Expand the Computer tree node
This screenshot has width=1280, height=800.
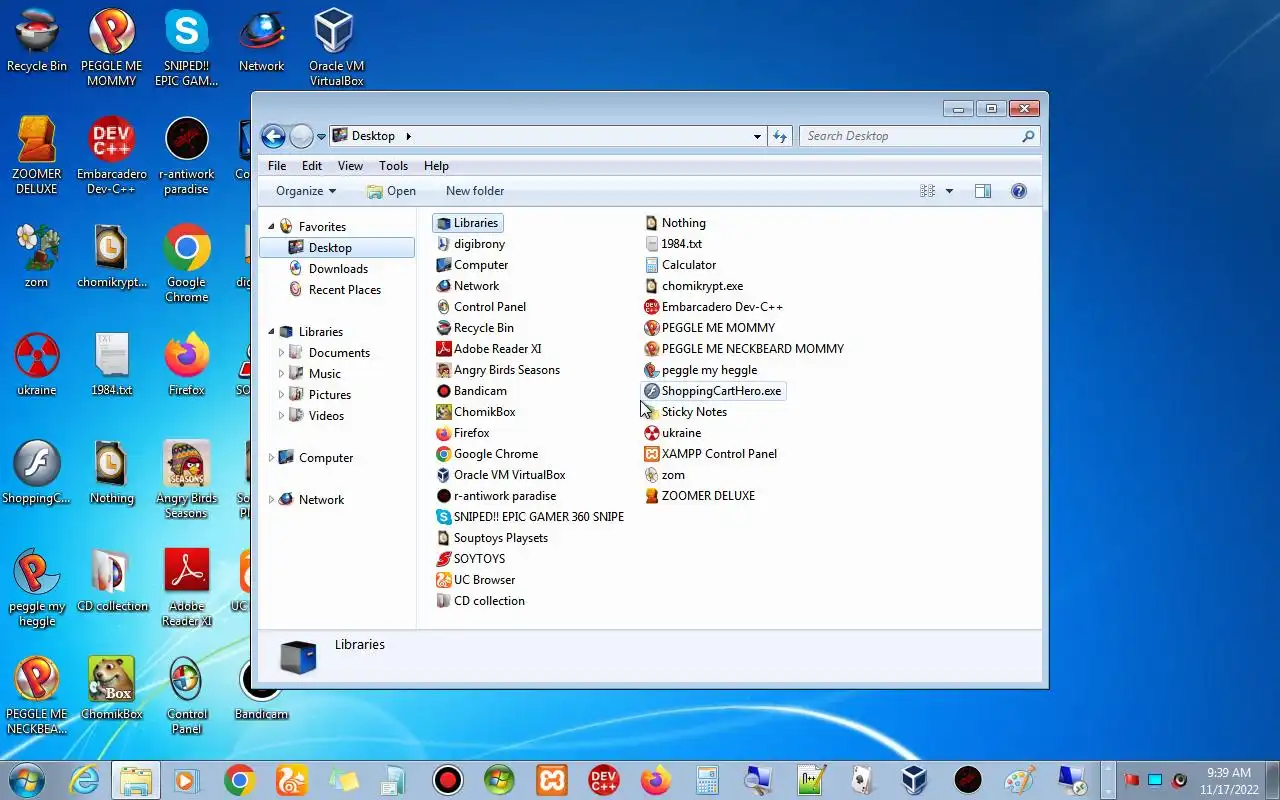coord(271,458)
